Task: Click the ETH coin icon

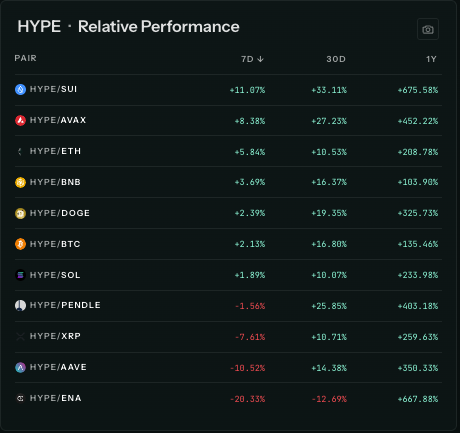Action: point(20,151)
